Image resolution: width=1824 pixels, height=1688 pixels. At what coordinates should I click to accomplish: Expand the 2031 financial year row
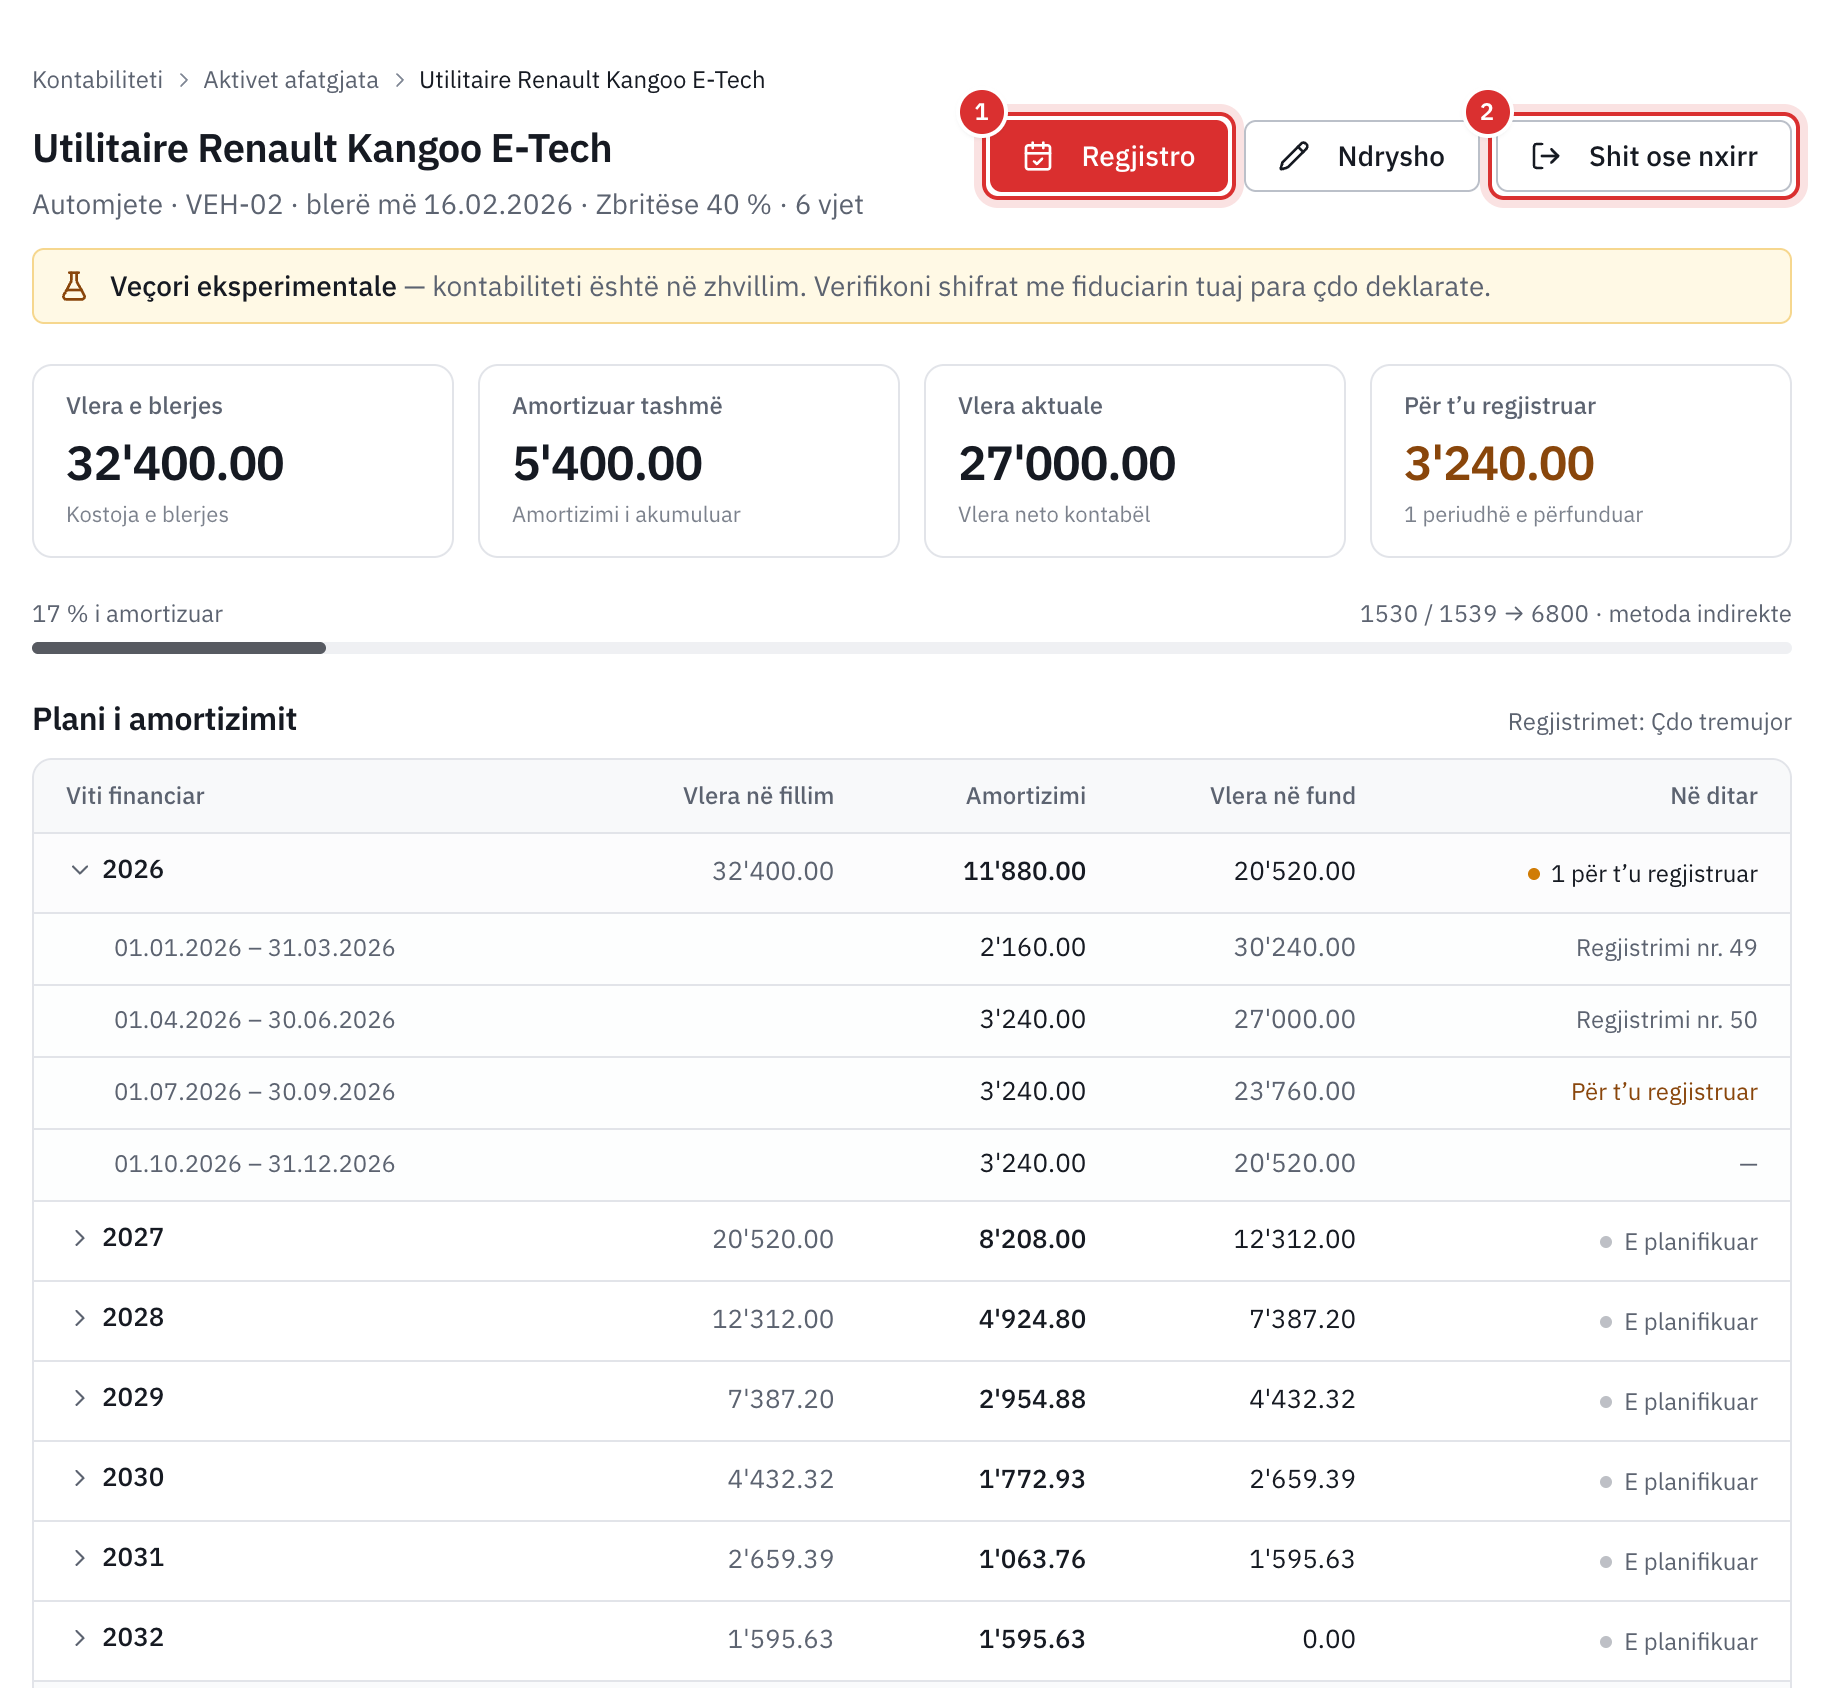click(x=80, y=1558)
